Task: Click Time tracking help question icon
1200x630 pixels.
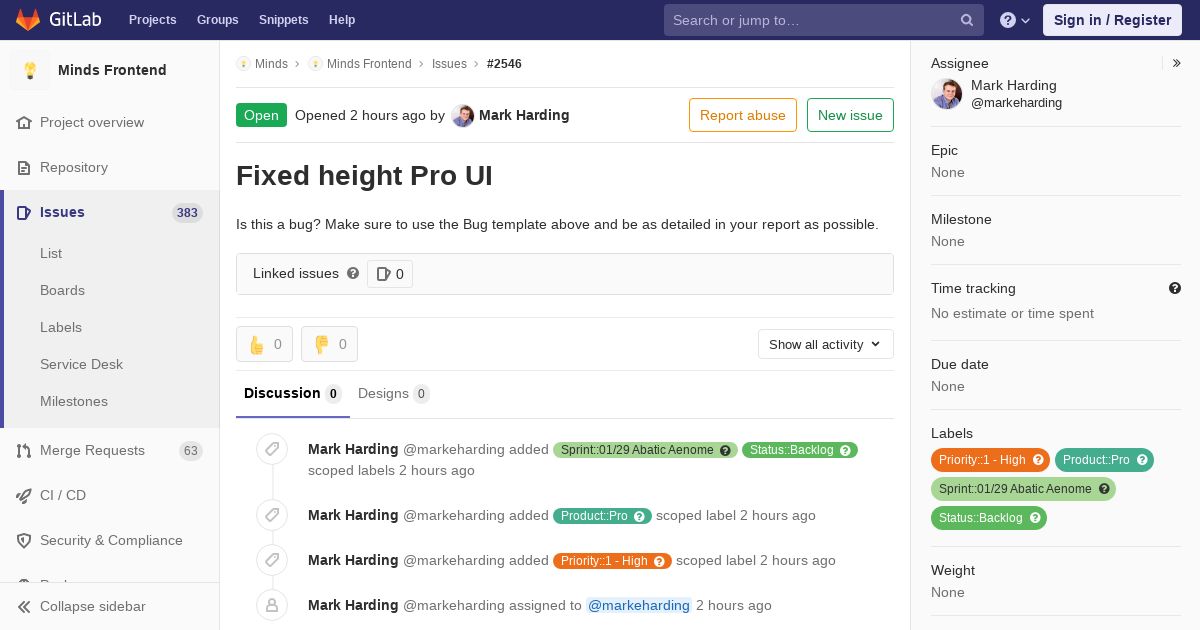Action: [1175, 288]
